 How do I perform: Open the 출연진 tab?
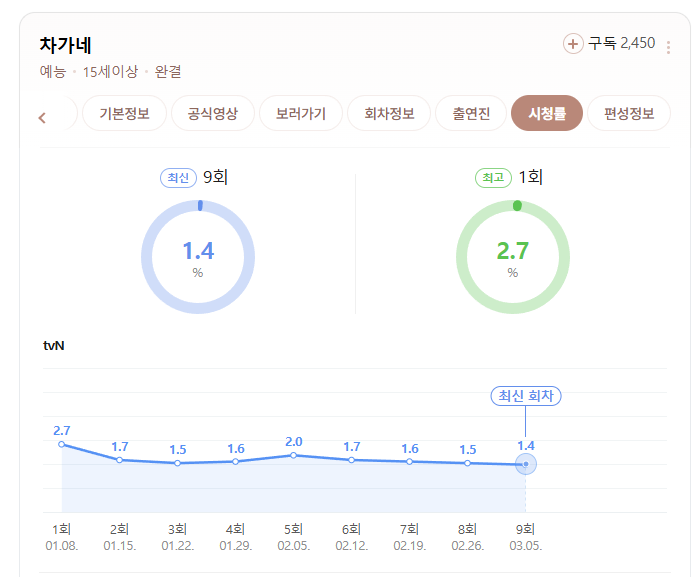click(471, 113)
